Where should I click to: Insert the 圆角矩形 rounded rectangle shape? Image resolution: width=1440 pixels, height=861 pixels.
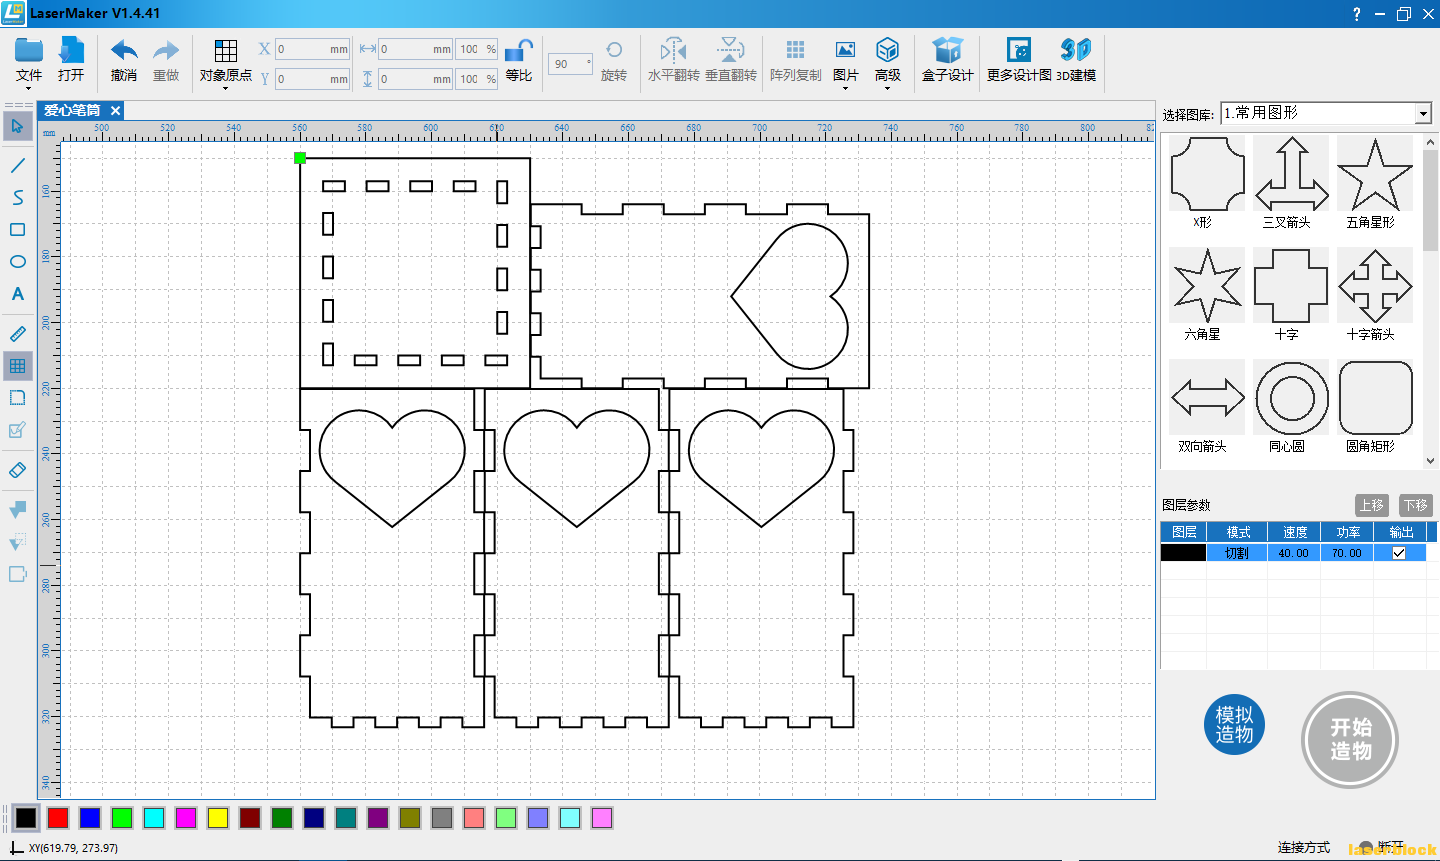coord(1375,397)
